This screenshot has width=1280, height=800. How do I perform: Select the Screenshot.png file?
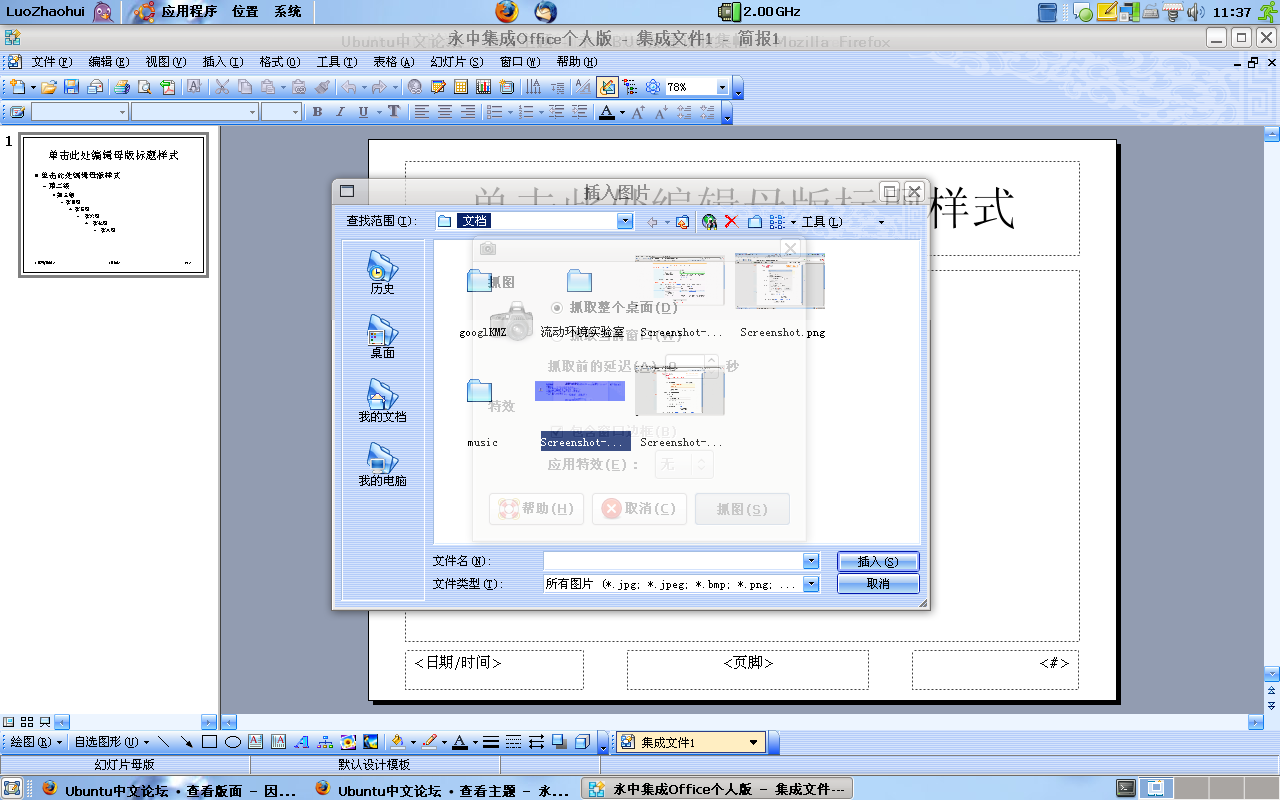tap(782, 296)
